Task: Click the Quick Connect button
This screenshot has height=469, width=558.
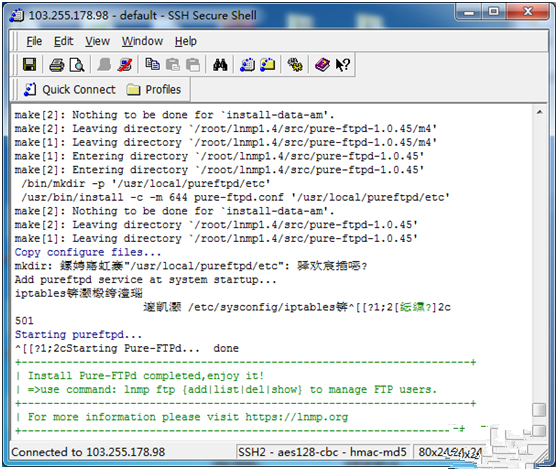Action: pyautogui.click(x=70, y=89)
